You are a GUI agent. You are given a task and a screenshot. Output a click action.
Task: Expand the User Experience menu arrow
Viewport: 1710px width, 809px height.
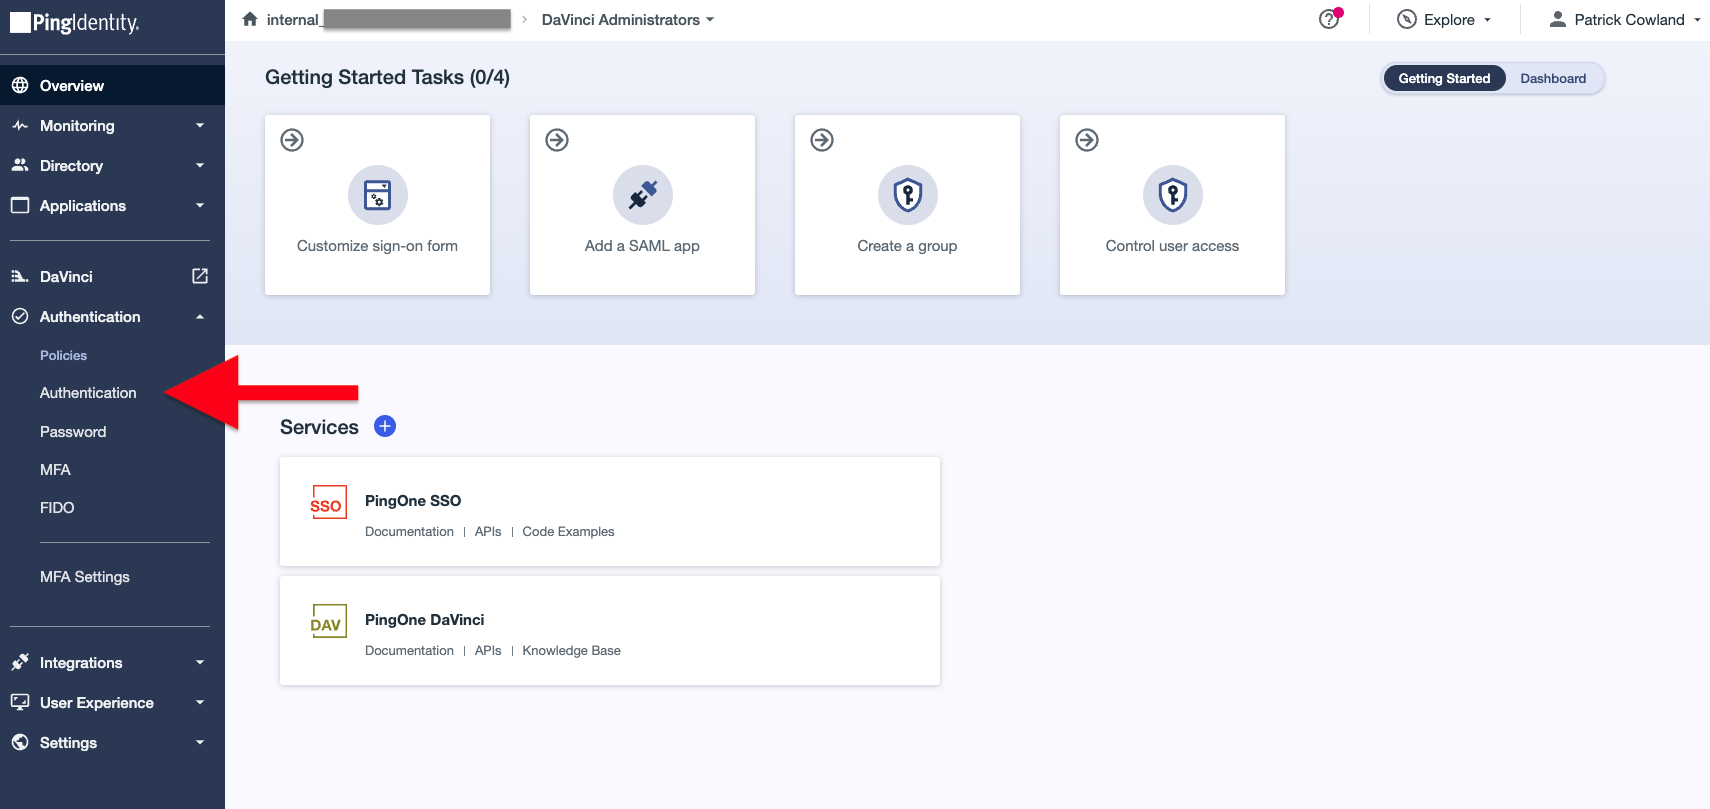point(200,702)
